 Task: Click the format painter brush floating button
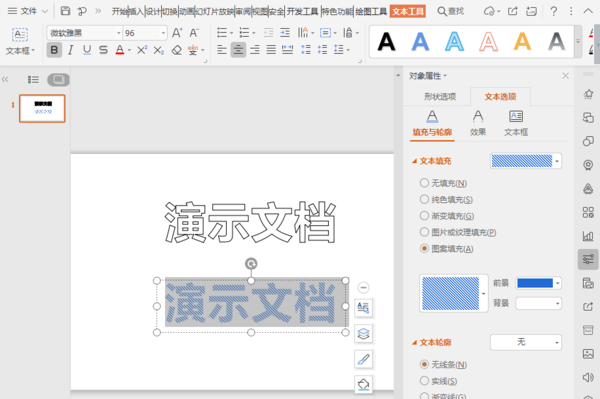click(363, 359)
